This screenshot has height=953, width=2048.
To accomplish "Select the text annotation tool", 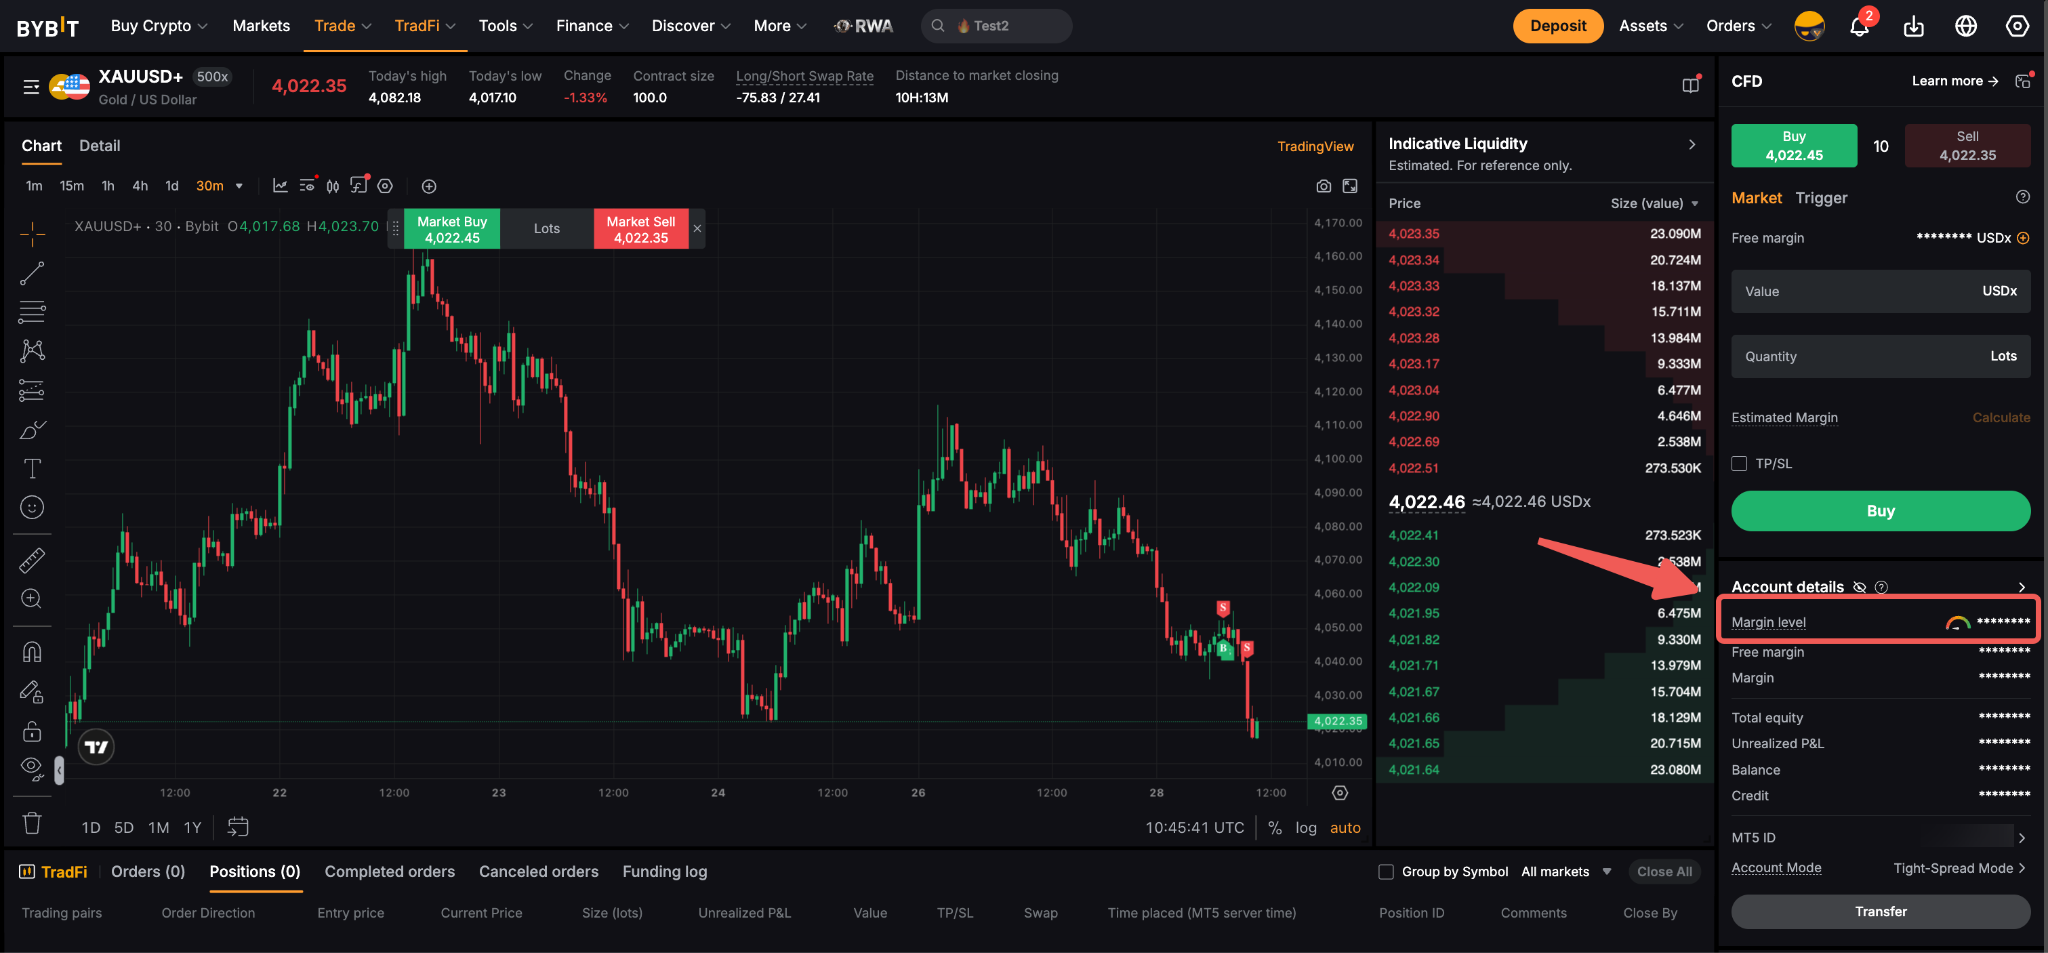I will [32, 469].
